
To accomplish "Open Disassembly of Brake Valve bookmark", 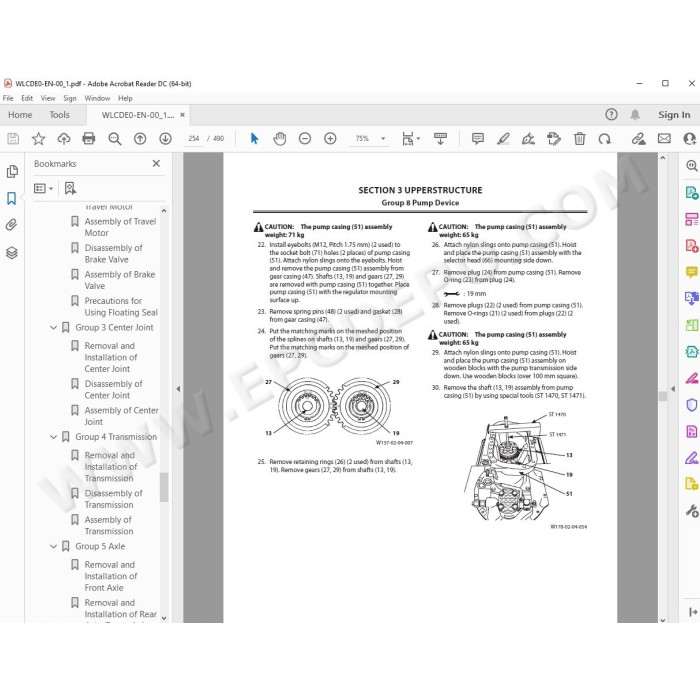I will 113,254.
